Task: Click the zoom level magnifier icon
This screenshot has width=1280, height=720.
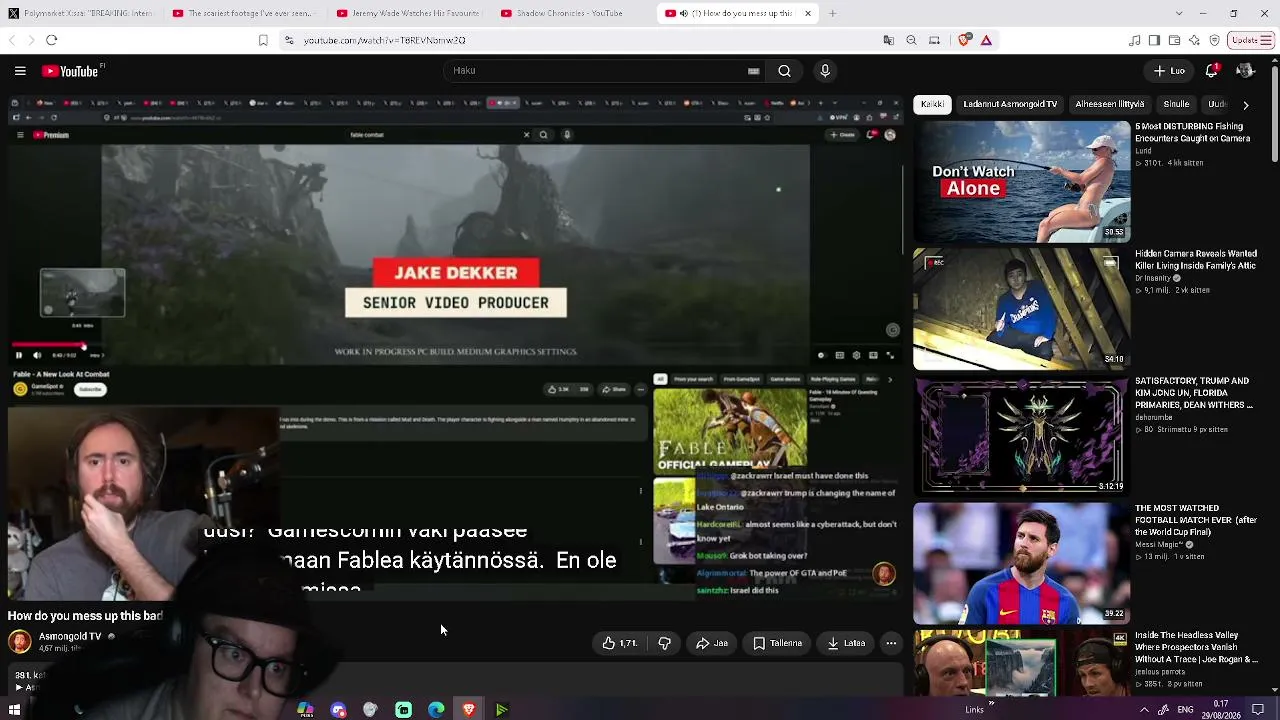Action: pyautogui.click(x=911, y=40)
